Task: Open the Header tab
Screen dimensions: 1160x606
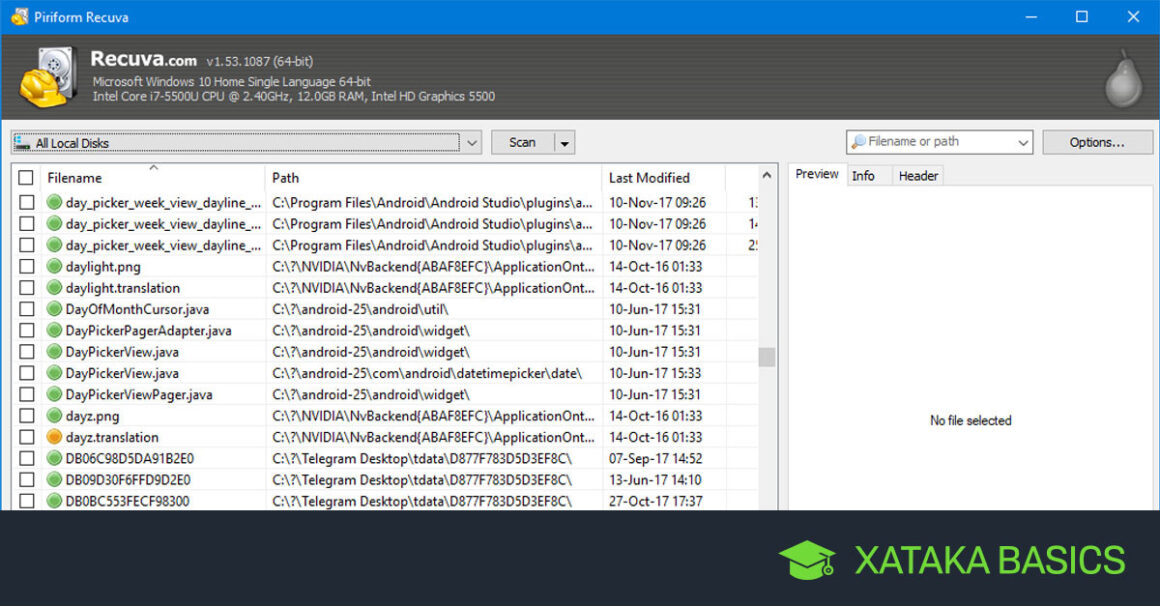Action: point(918,176)
